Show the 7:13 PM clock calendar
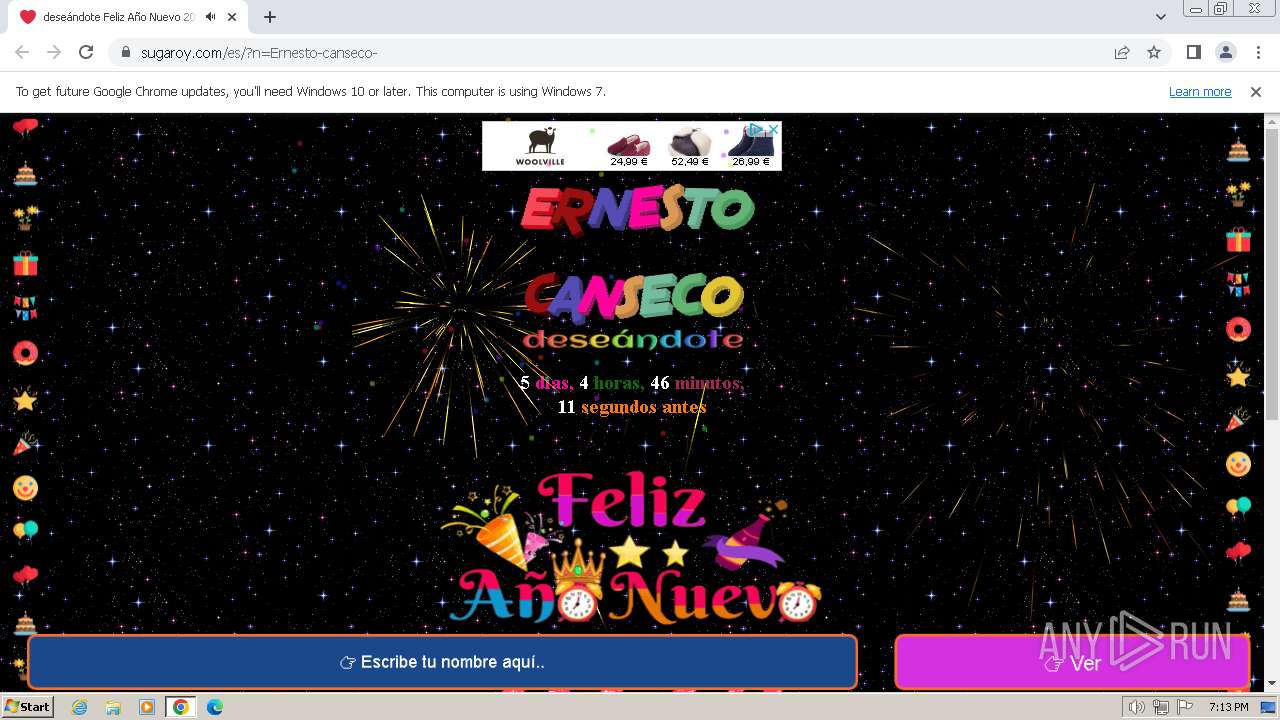Screen dimensions: 1280x720 [x=1229, y=707]
